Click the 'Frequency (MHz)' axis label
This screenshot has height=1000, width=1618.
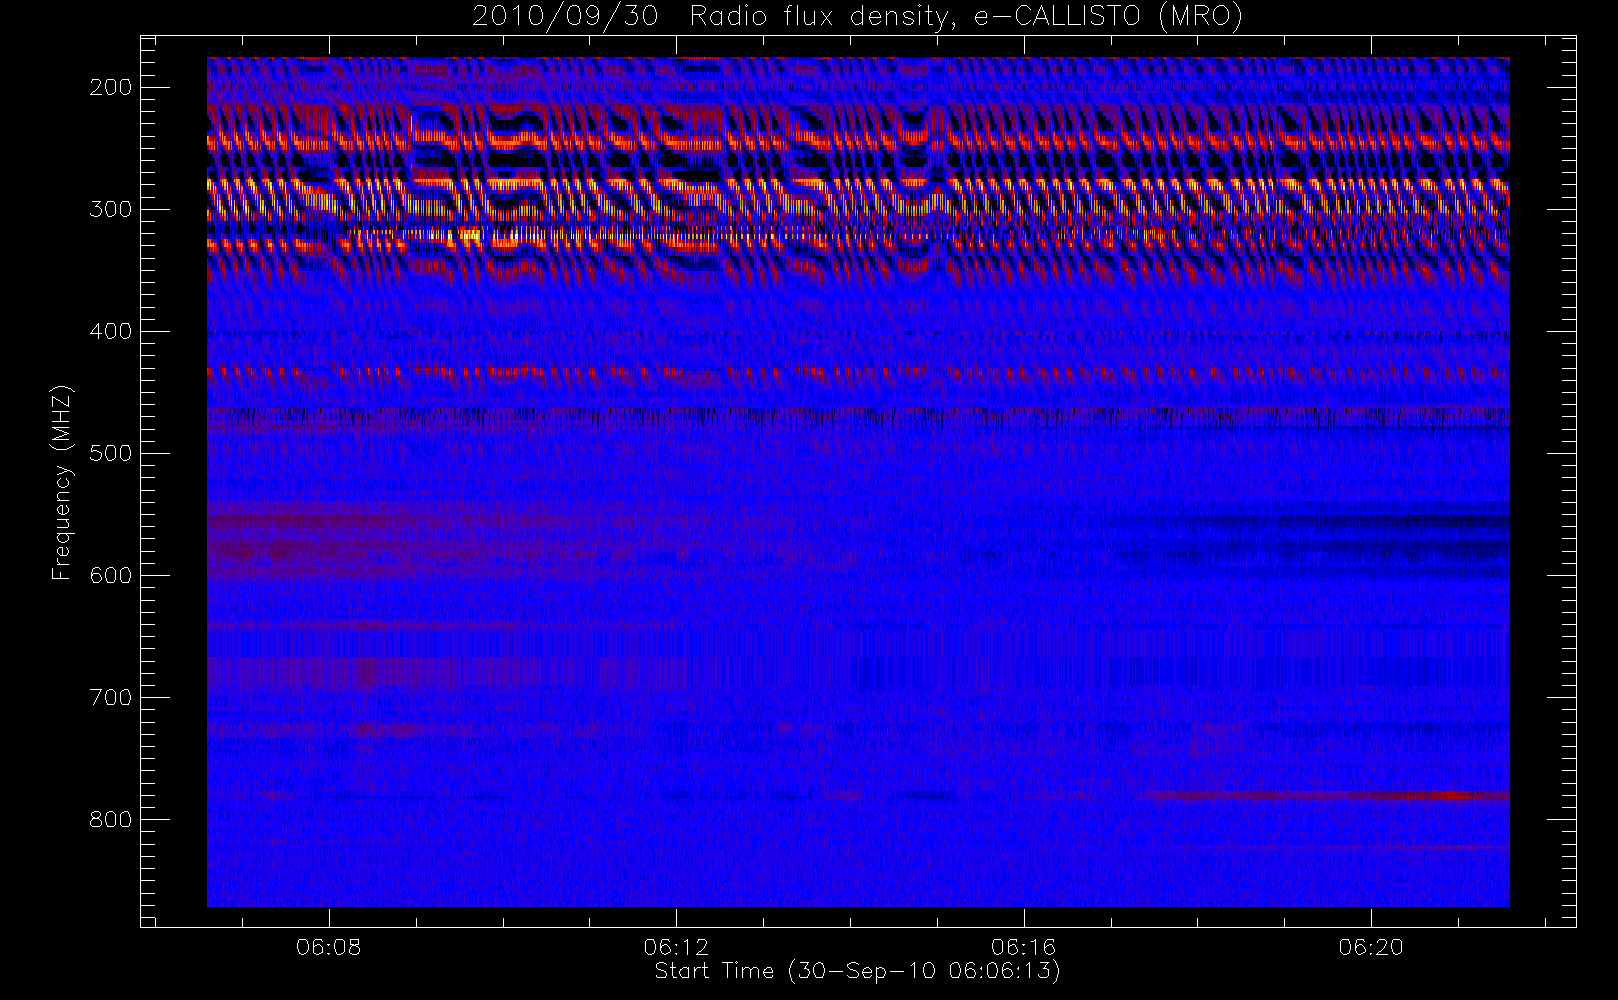tap(62, 482)
